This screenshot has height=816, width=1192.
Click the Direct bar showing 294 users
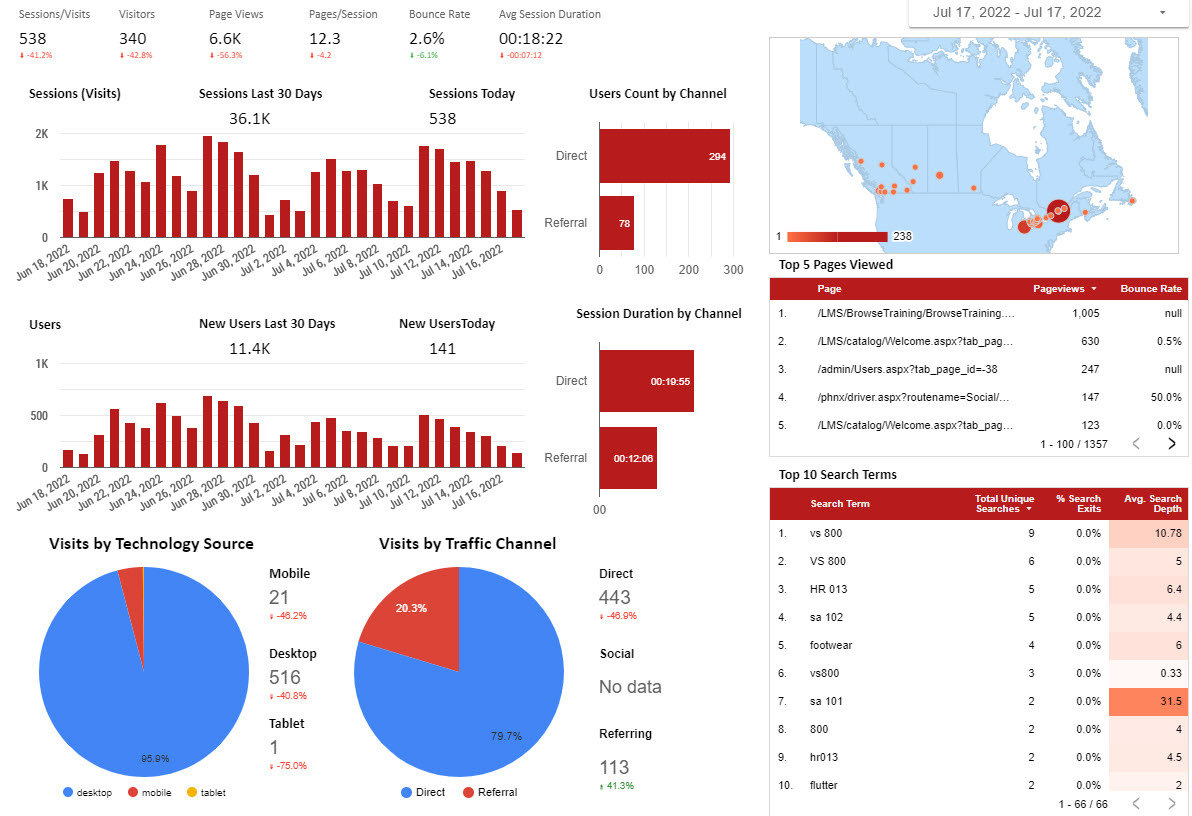(663, 156)
